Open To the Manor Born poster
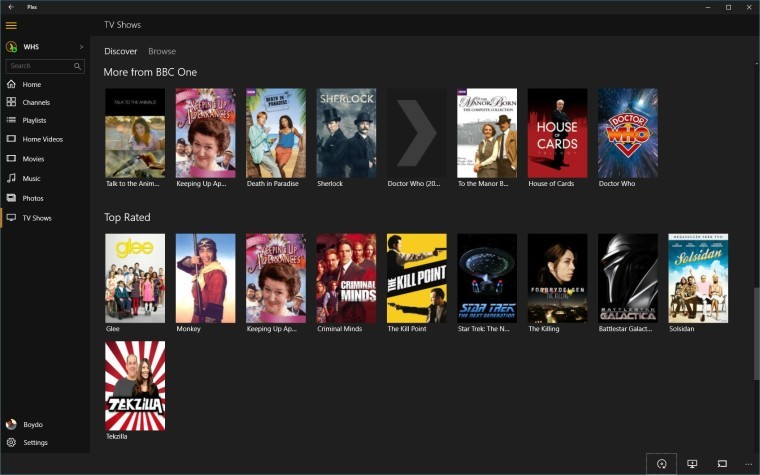 click(x=487, y=133)
